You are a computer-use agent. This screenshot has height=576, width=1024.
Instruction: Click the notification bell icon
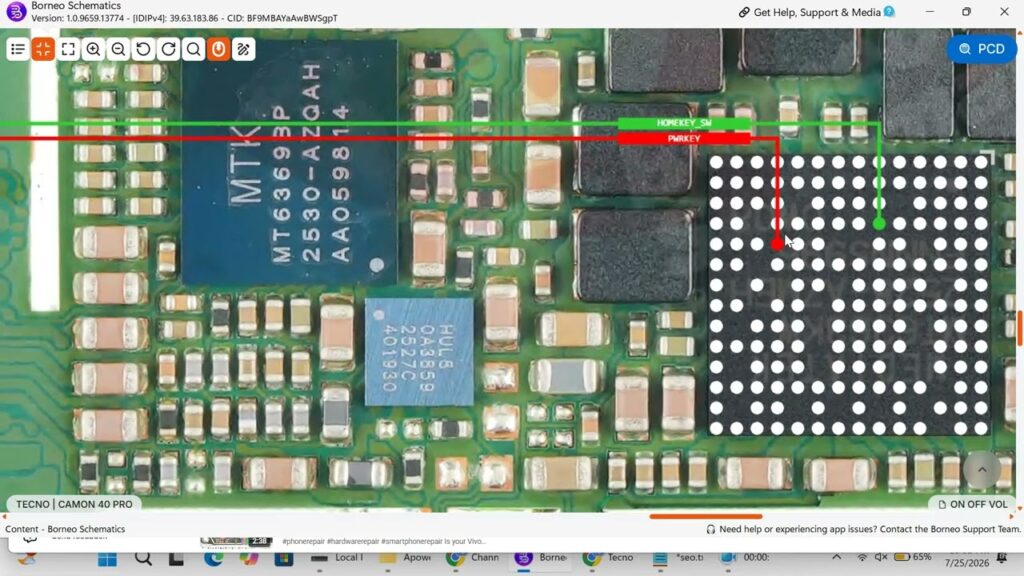click(1002, 558)
